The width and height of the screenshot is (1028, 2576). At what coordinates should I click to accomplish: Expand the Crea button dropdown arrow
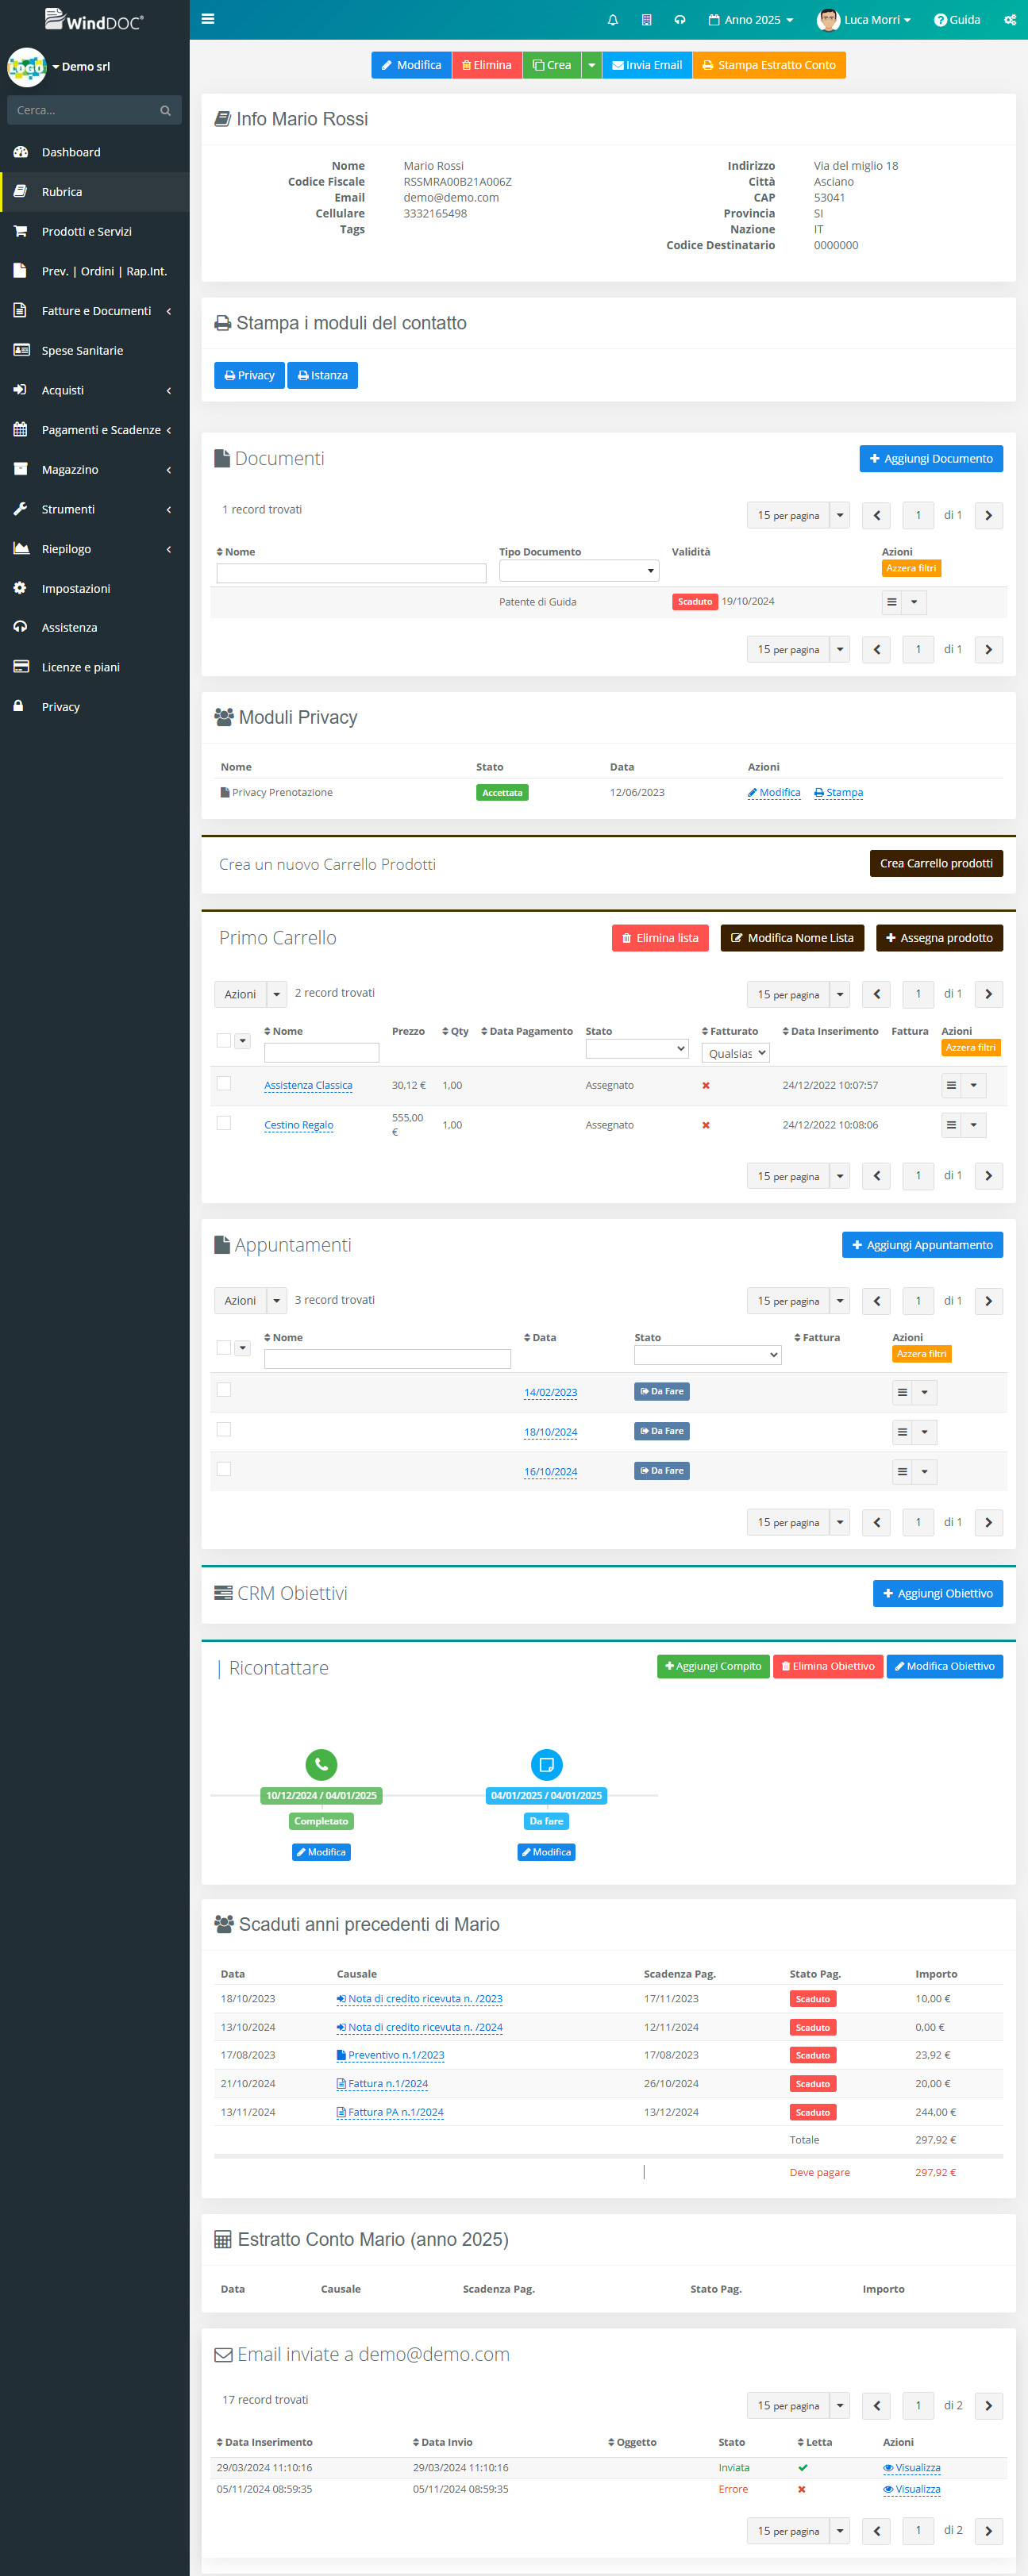(592, 65)
